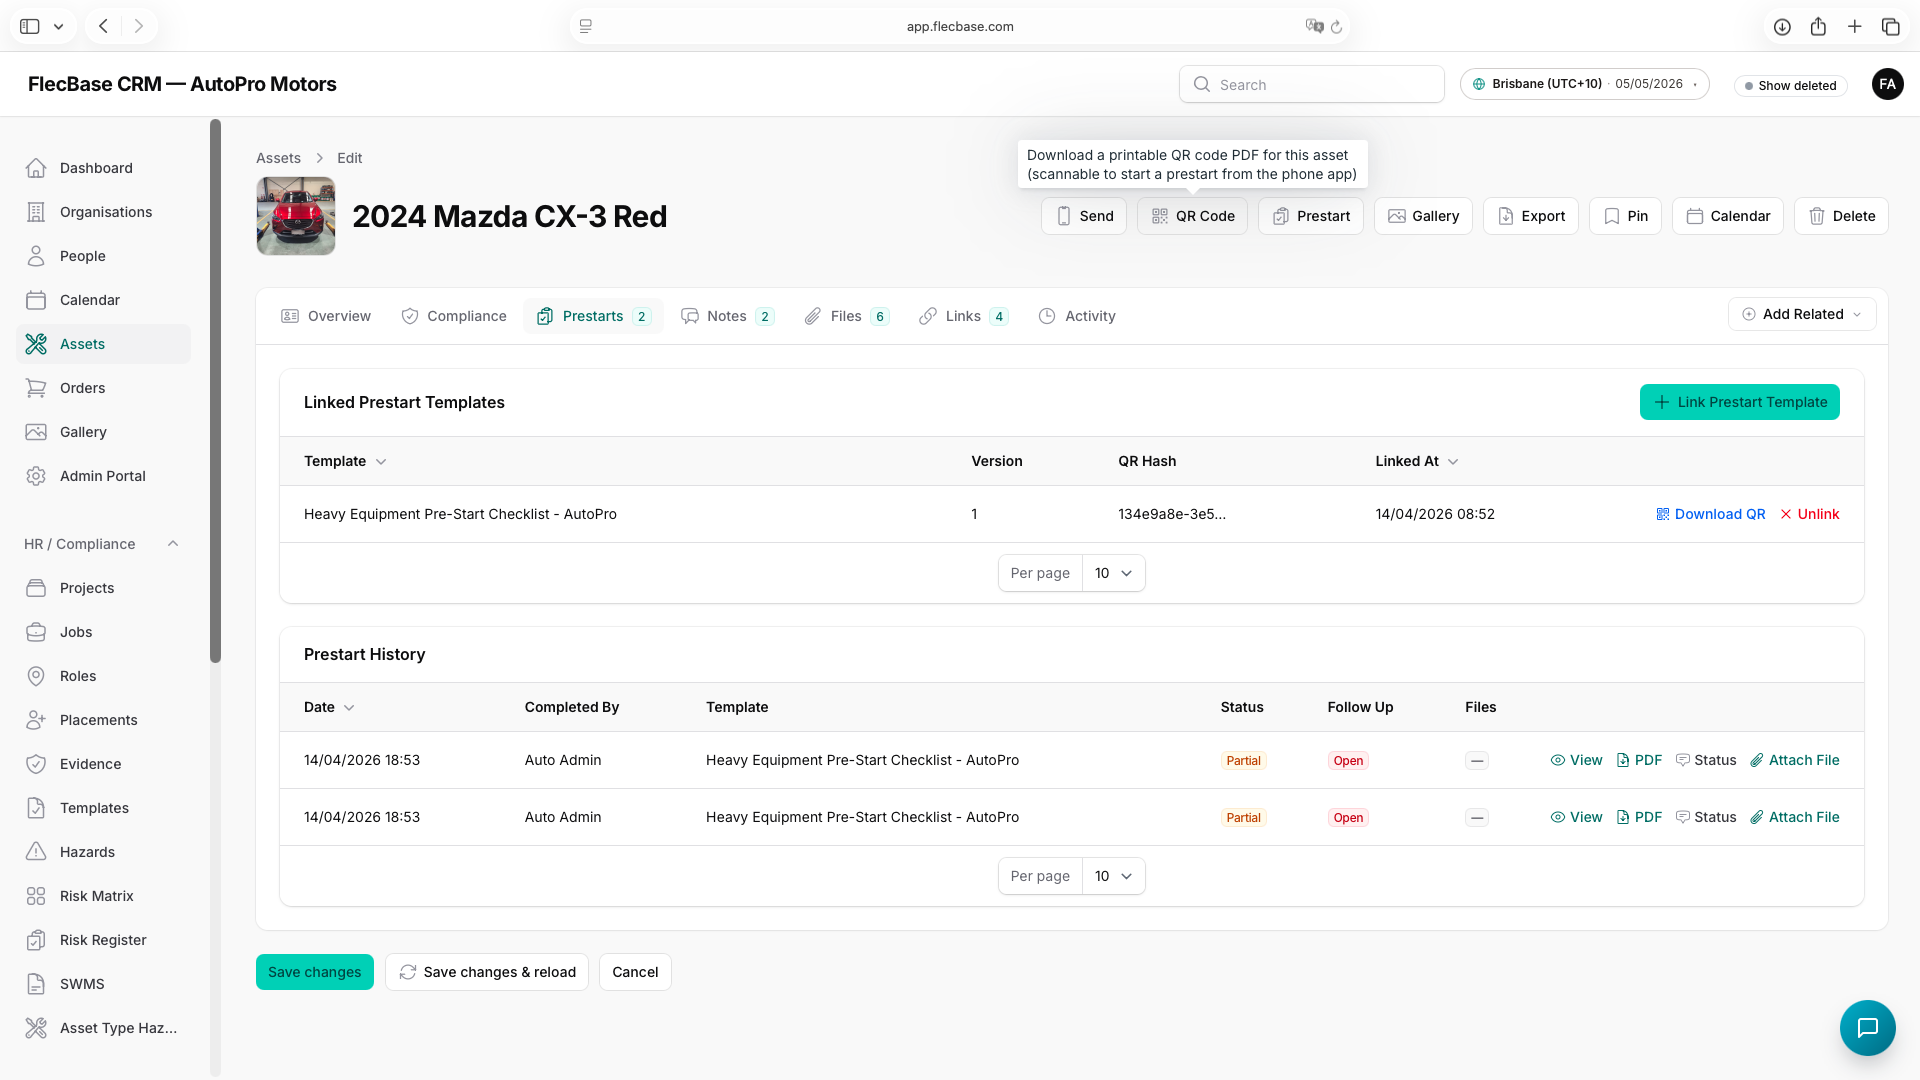This screenshot has height=1080, width=1920.
Task: Open the Risk Register
Action: (103, 940)
